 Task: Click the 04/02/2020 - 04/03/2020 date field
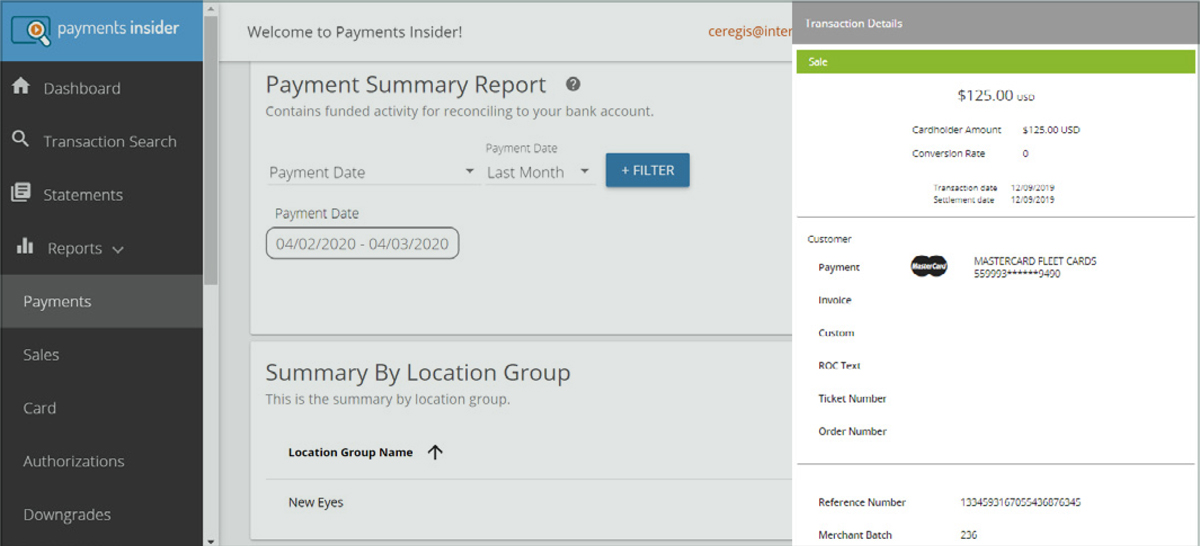(x=362, y=243)
